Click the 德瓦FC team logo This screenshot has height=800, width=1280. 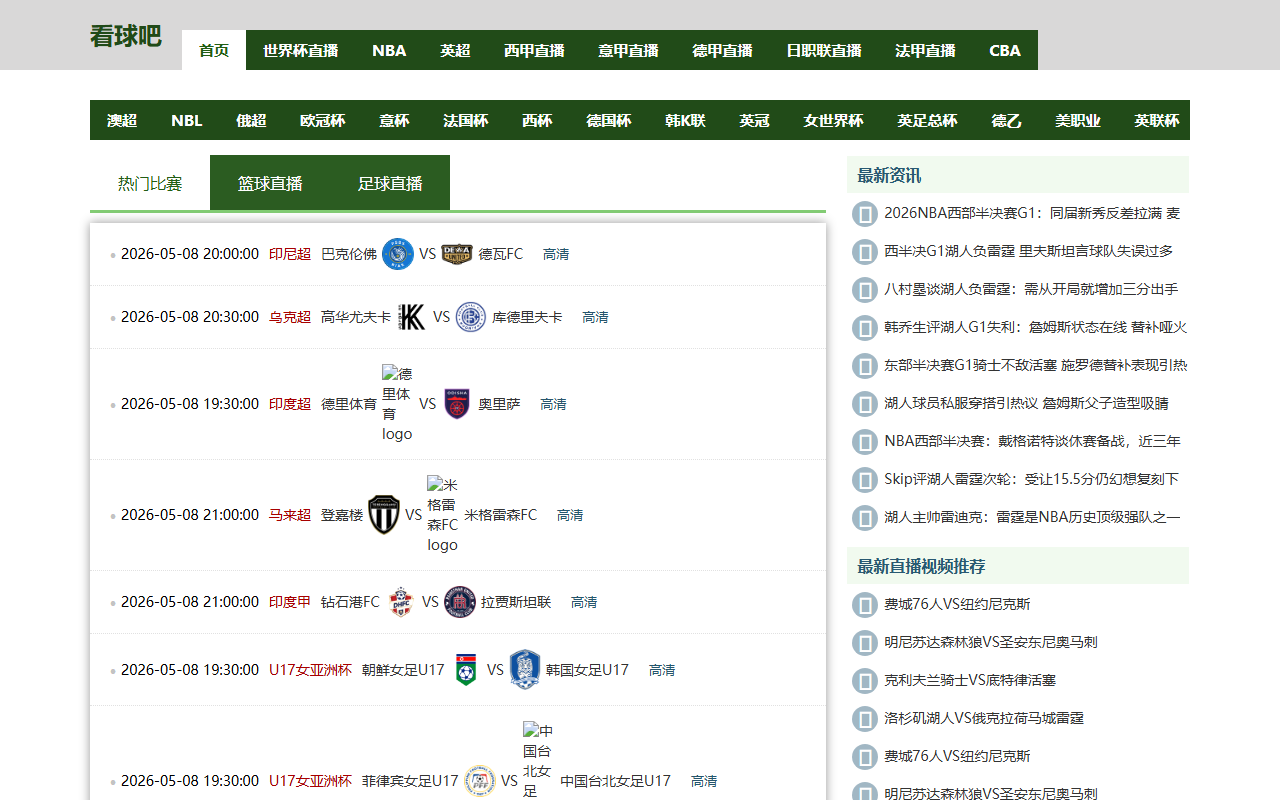point(456,254)
